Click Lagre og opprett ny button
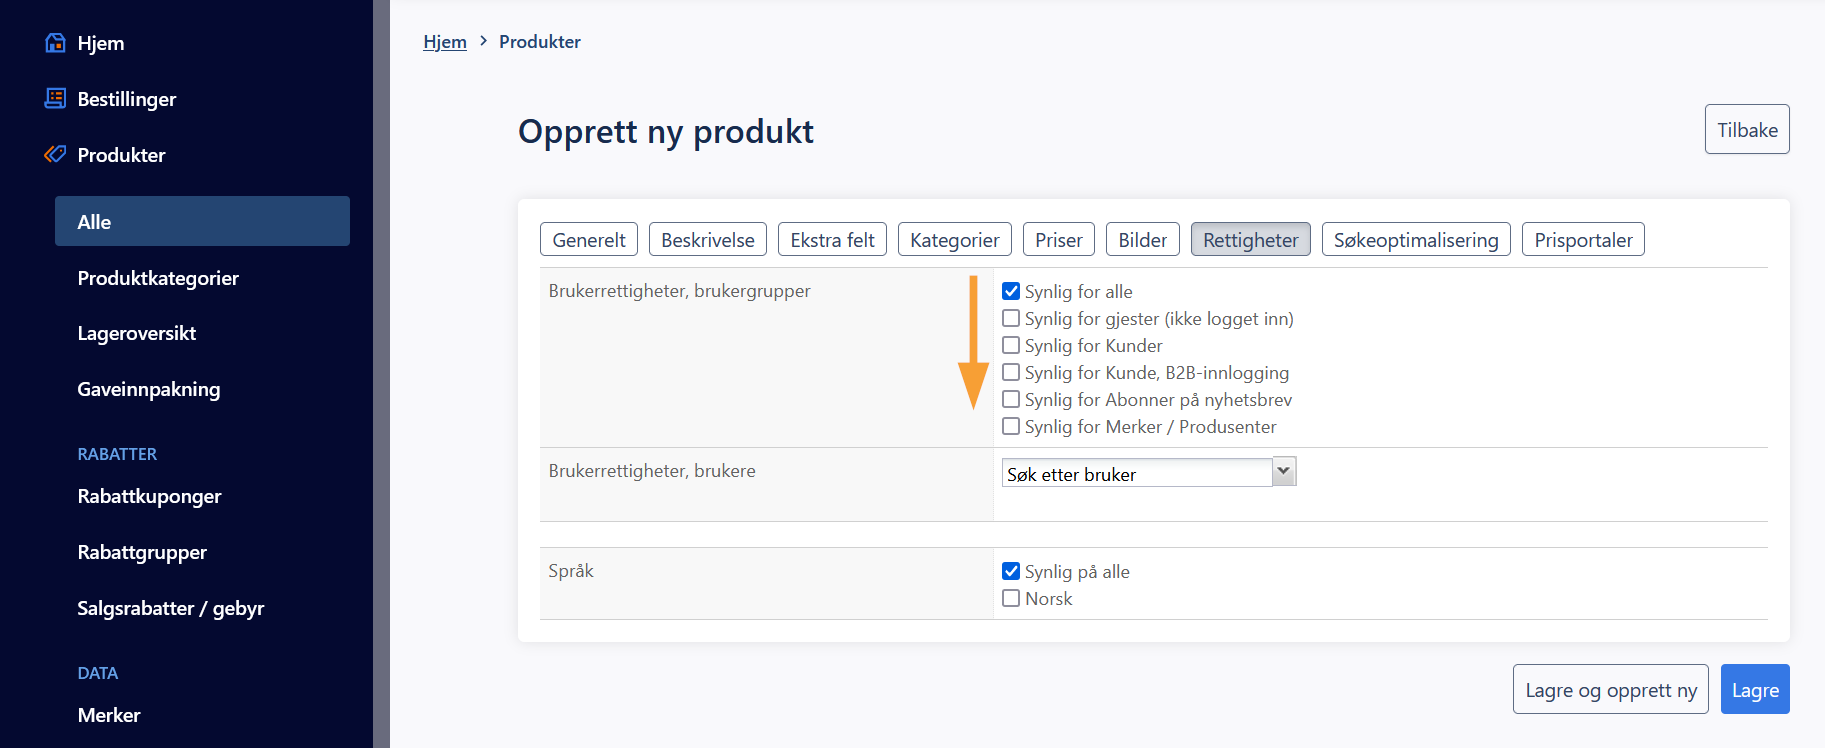Screen dimensions: 1825x748 point(1610,690)
